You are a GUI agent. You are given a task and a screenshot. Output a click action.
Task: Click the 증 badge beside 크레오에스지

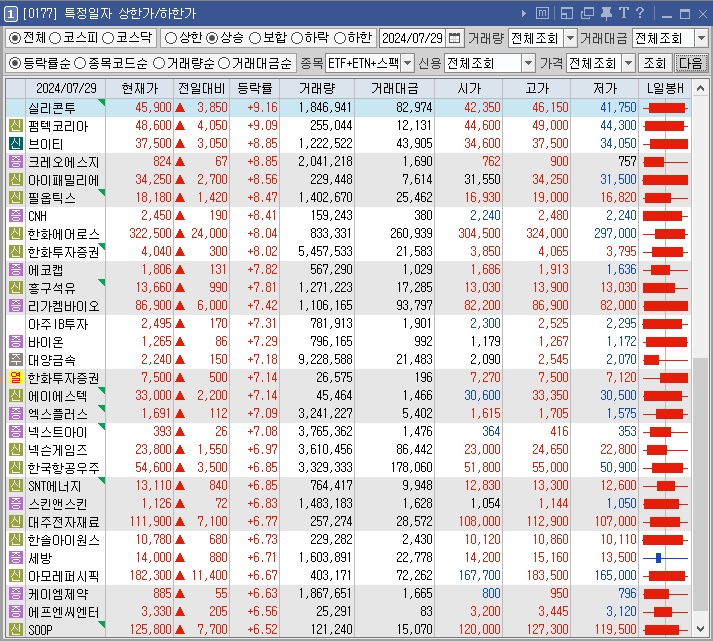click(x=15, y=161)
